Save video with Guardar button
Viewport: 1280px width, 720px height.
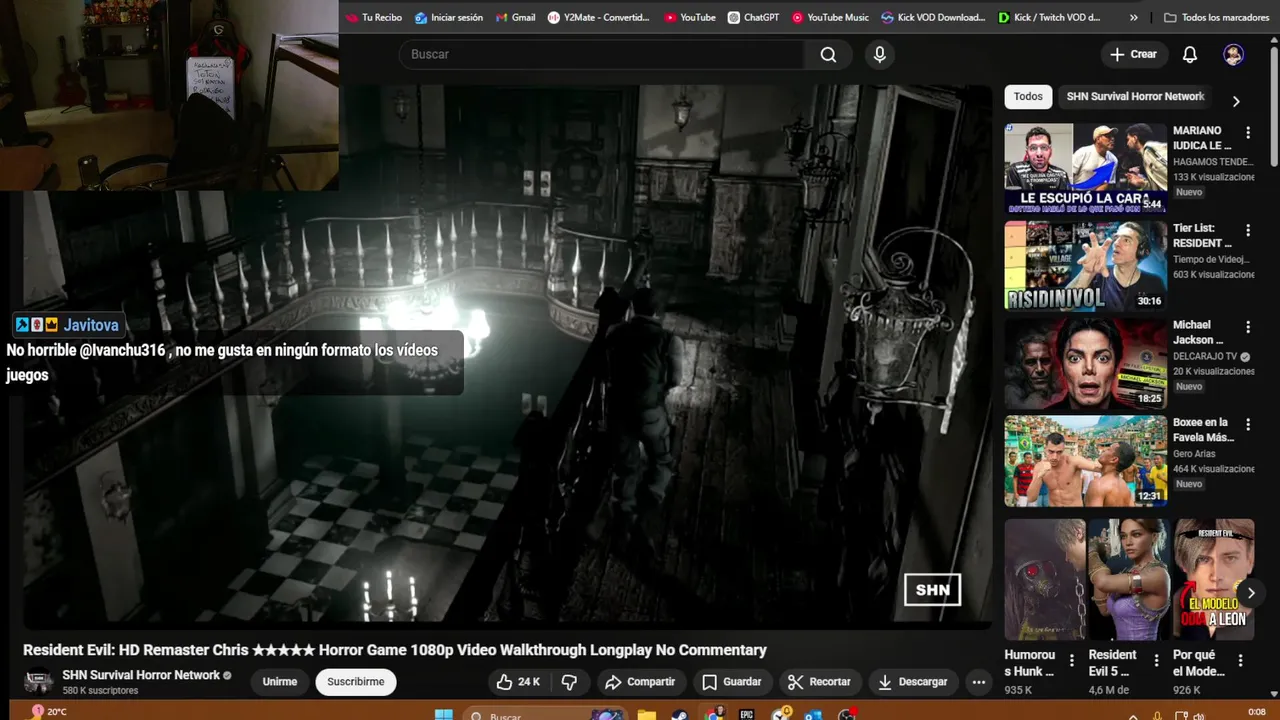[731, 682]
